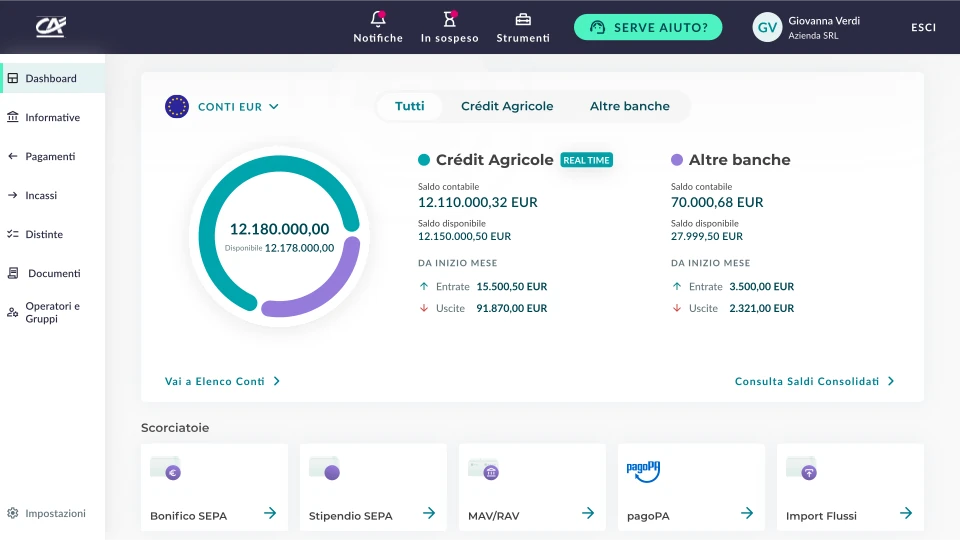Click the Saldo disponibile 27.999,50 EUR
Screen dimensions: 960x540
707,236
